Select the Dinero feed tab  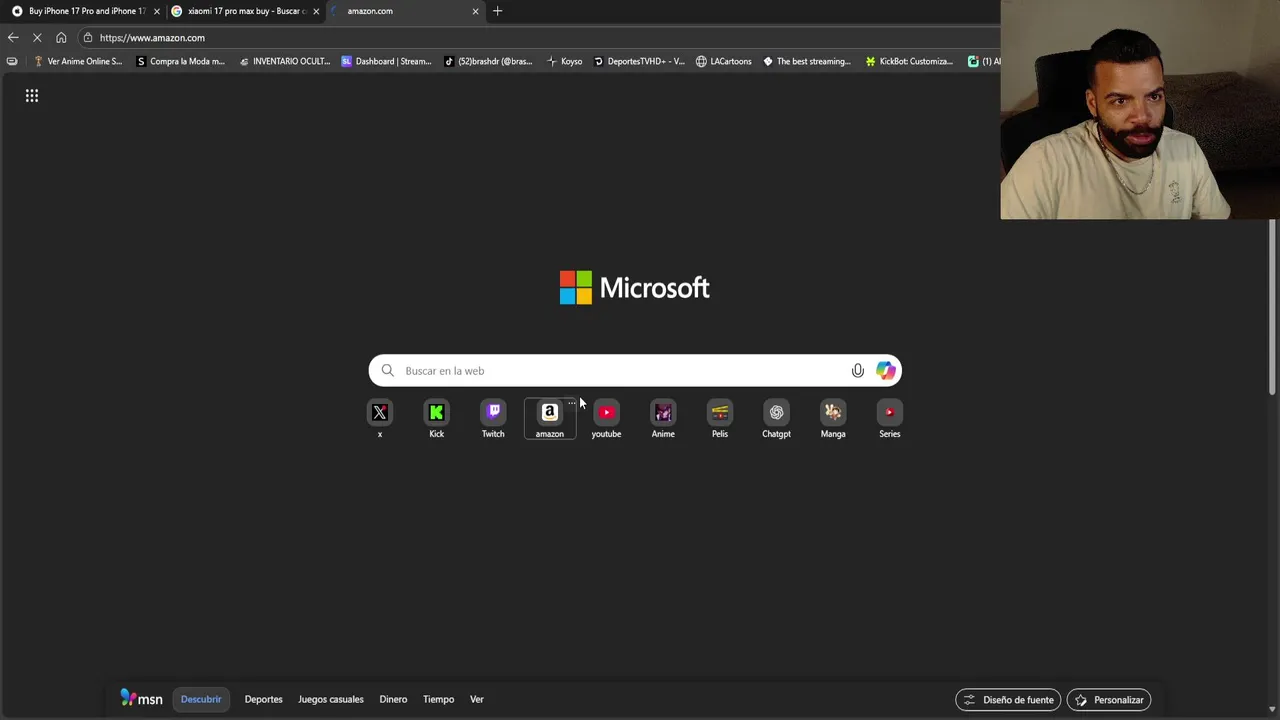(x=393, y=699)
